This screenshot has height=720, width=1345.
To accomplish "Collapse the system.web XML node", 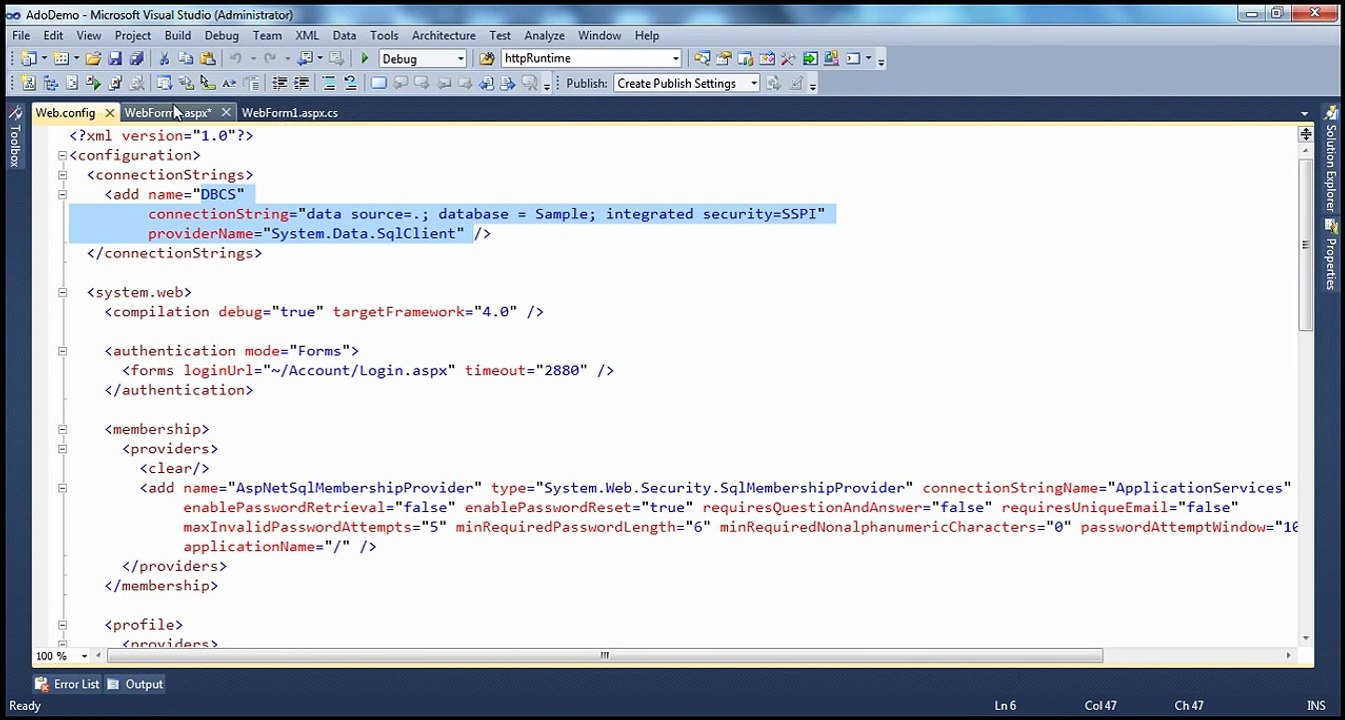I will tap(62, 292).
